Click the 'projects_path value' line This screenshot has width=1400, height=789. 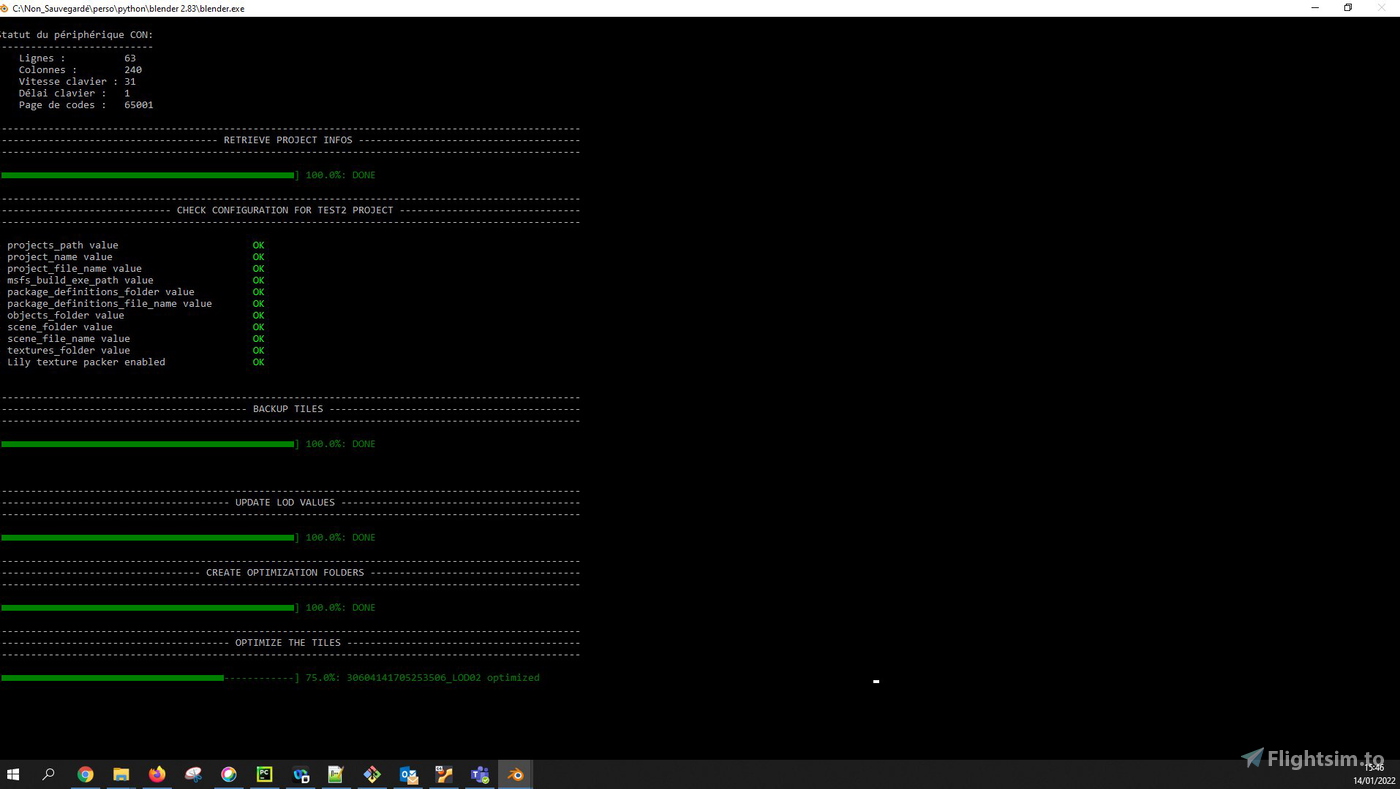point(63,245)
